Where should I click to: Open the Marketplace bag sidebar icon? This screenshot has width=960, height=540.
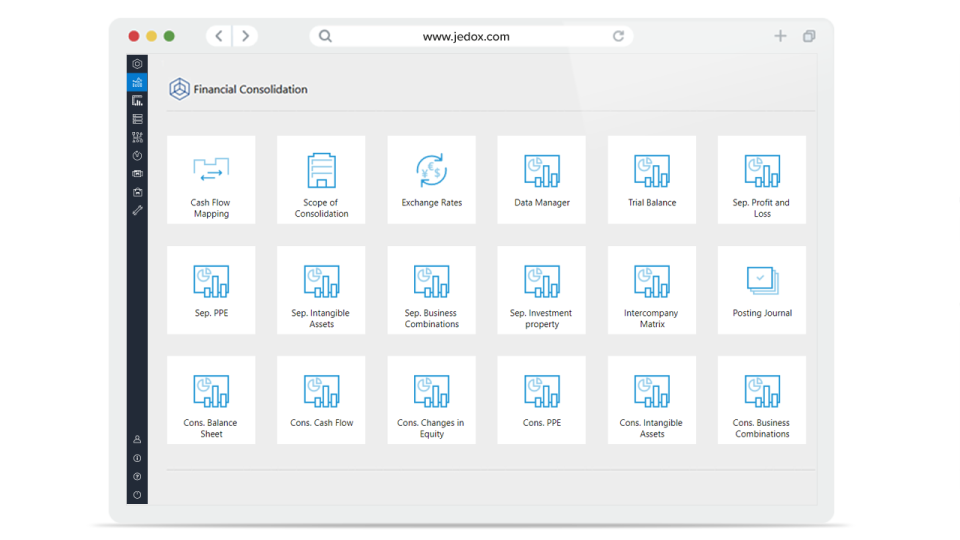coord(137,192)
